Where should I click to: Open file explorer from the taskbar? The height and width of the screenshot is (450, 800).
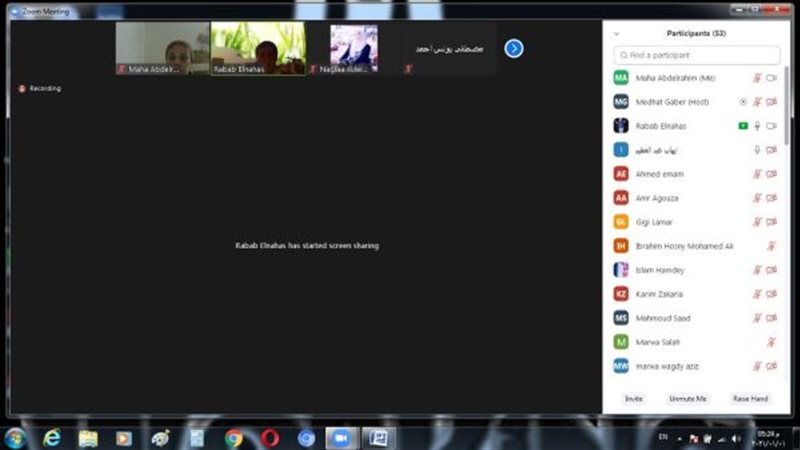point(88,438)
